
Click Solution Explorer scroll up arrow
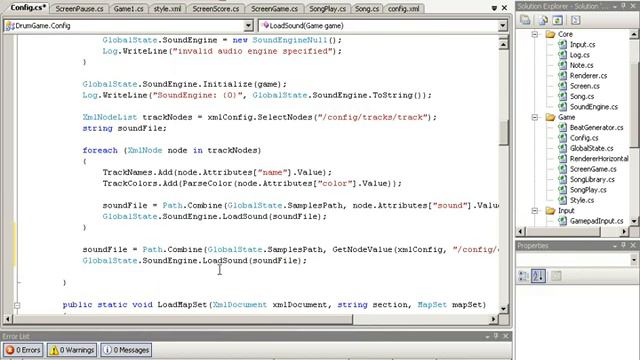point(634,34)
